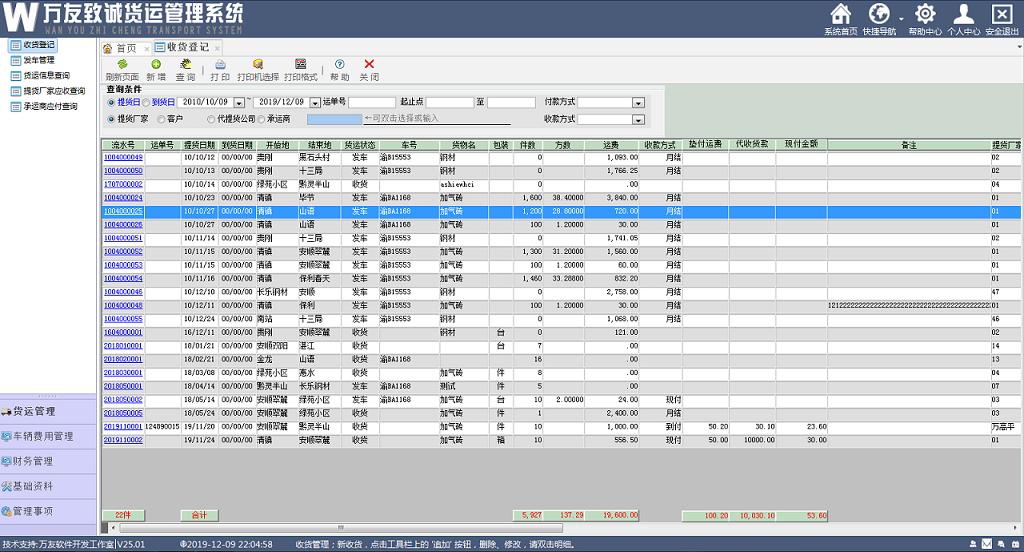Open record link 1004000025

coord(123,211)
